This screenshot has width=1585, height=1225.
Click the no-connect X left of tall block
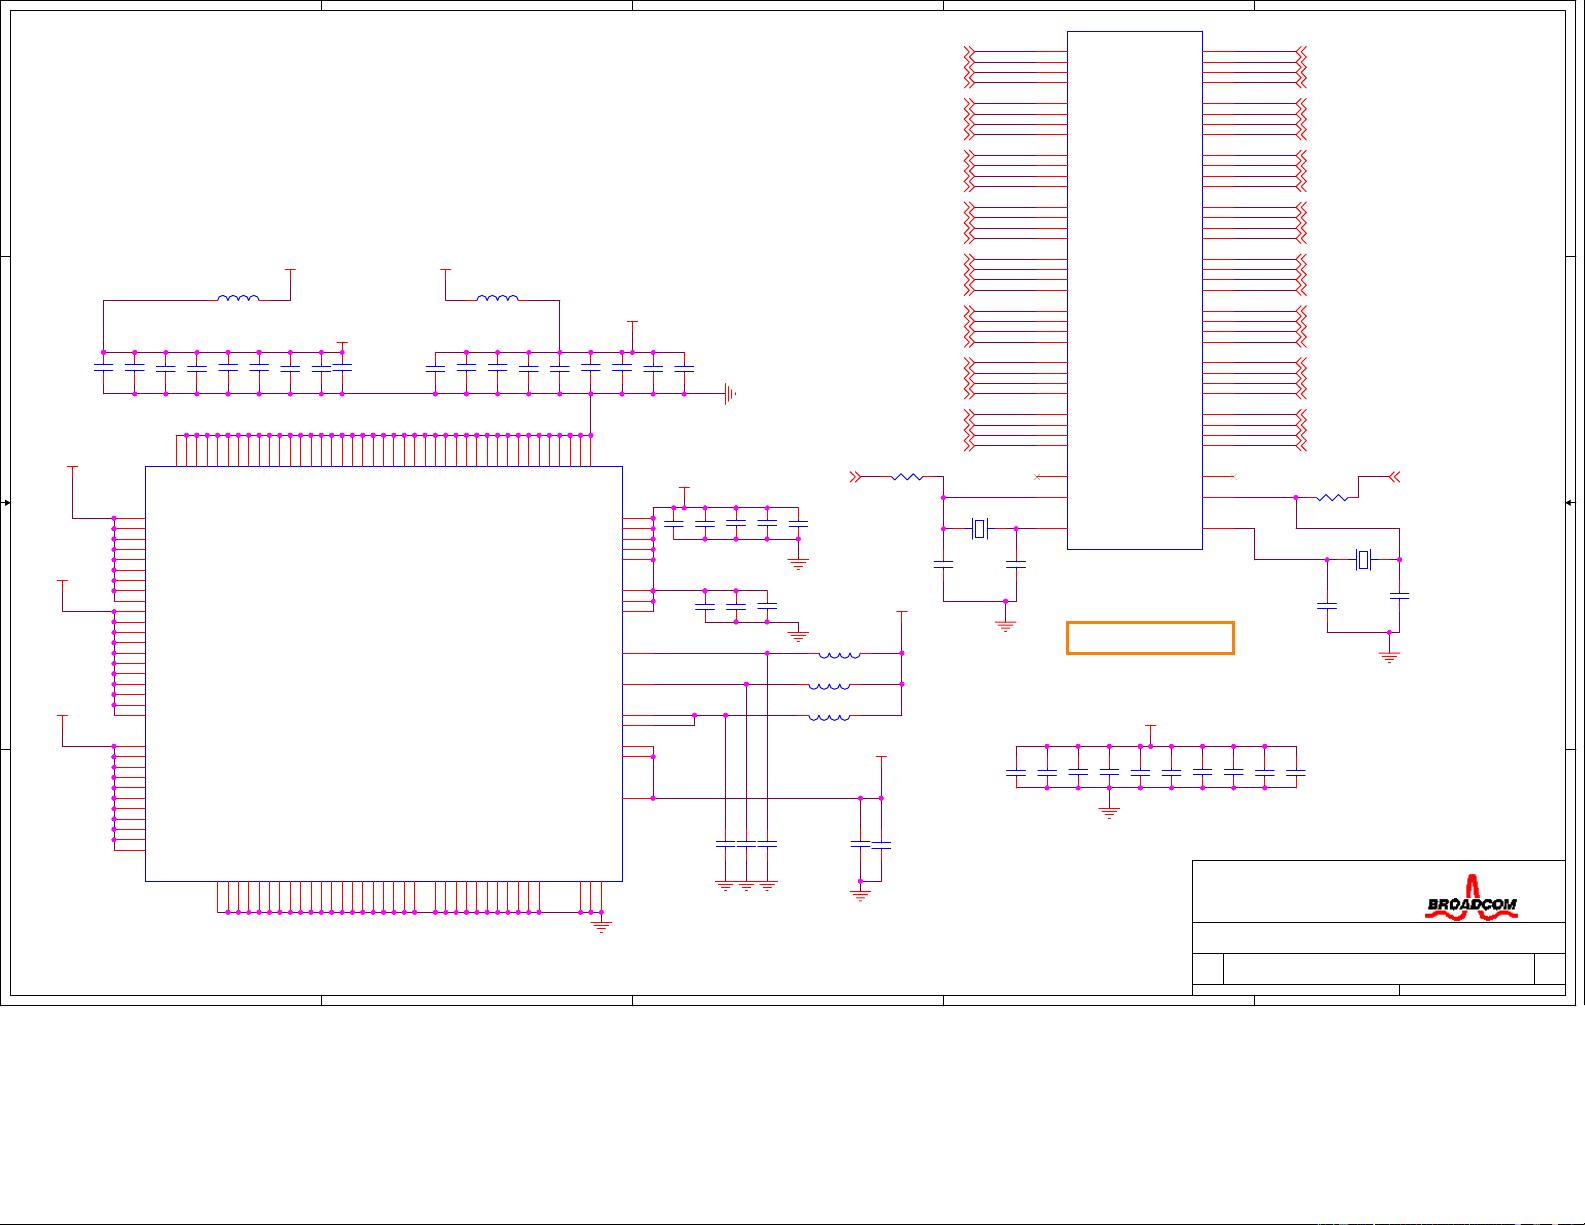click(1037, 477)
